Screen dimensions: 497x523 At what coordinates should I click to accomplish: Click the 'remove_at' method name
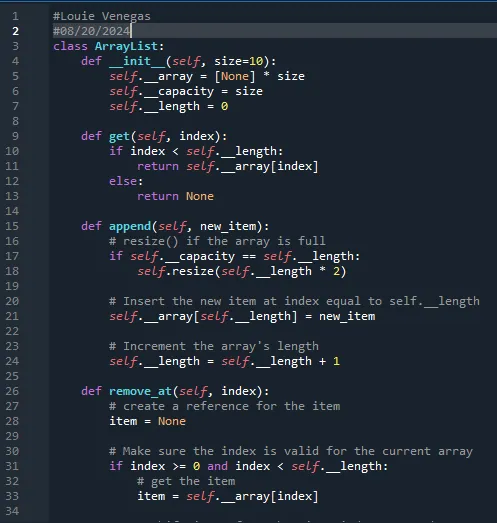click(x=140, y=391)
